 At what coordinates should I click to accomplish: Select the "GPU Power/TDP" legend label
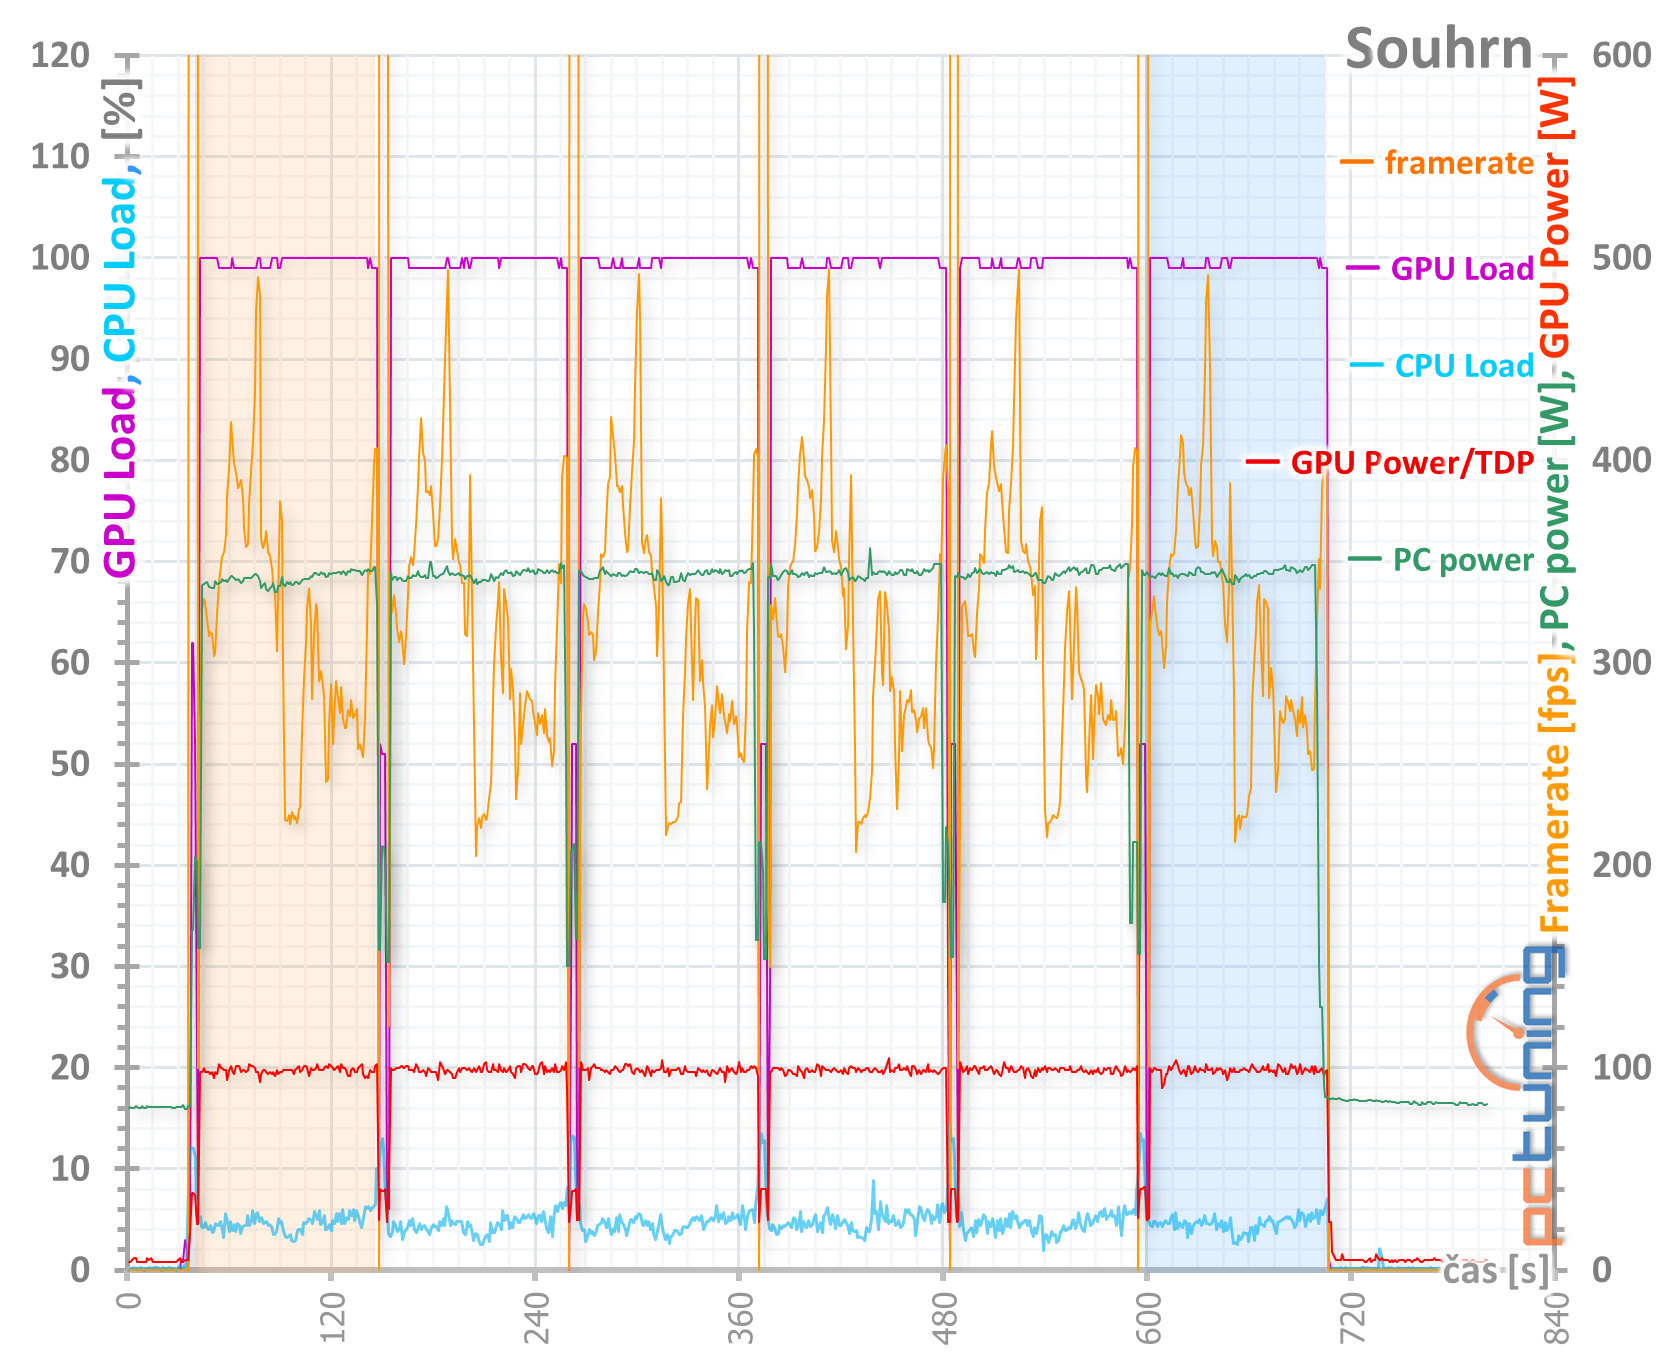click(x=1412, y=462)
